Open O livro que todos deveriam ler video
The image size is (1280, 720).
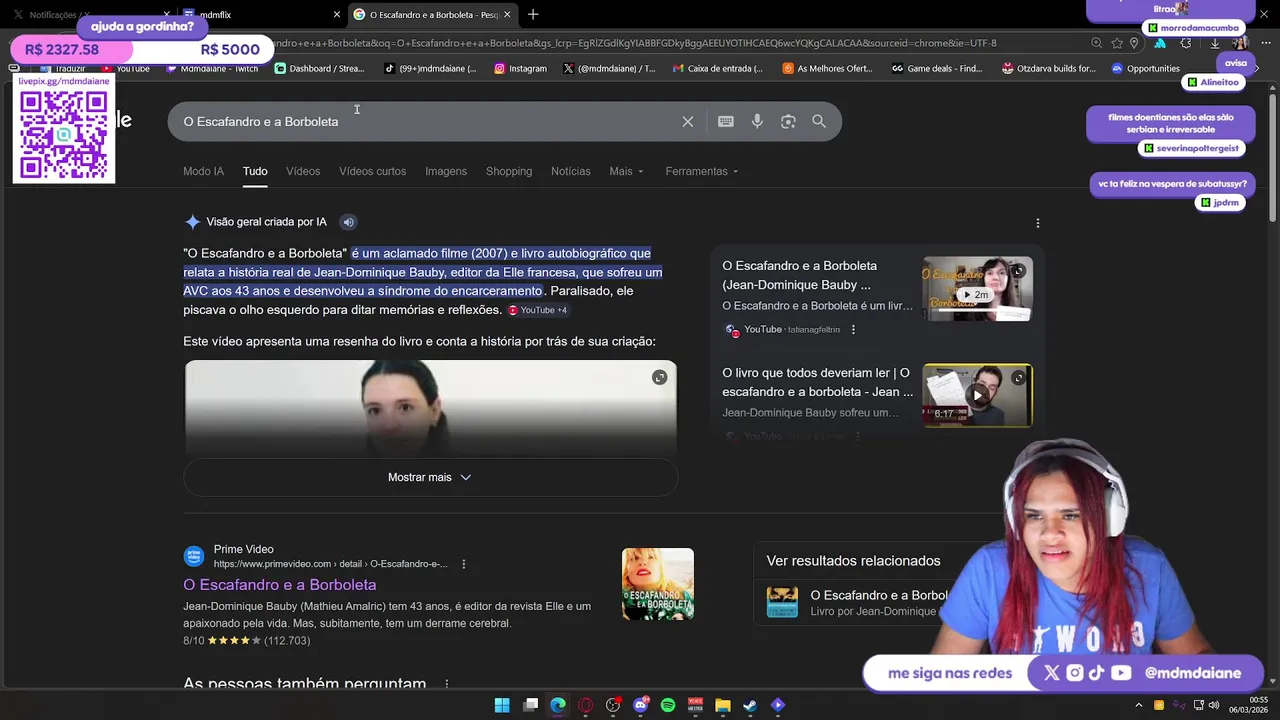(x=817, y=382)
